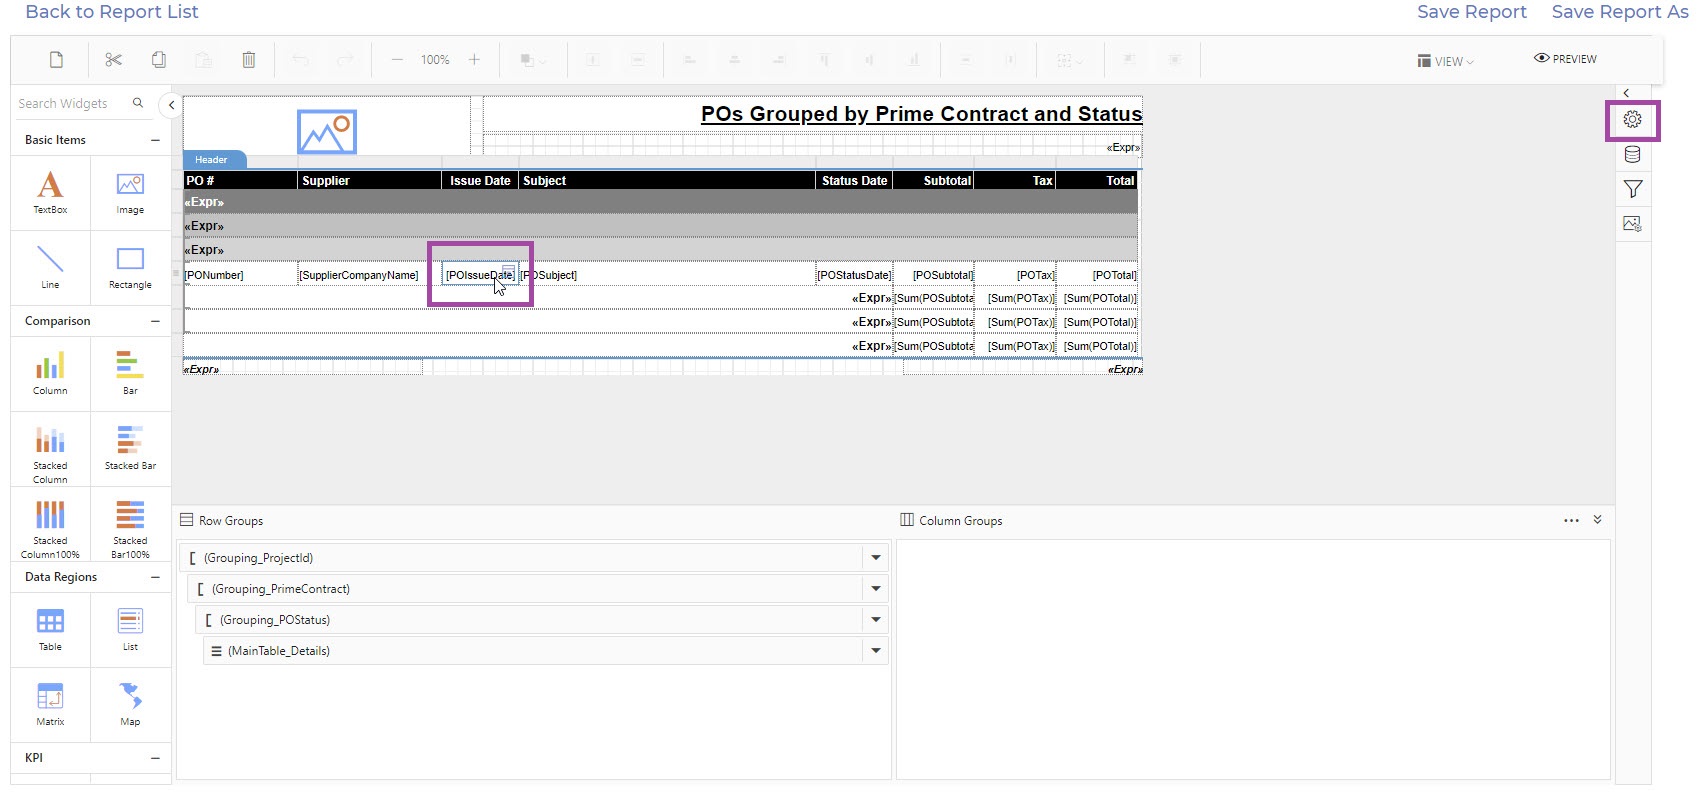The height and width of the screenshot is (796, 1703).
Task: Open MainTable_Details dropdown arrow
Action: [876, 651]
